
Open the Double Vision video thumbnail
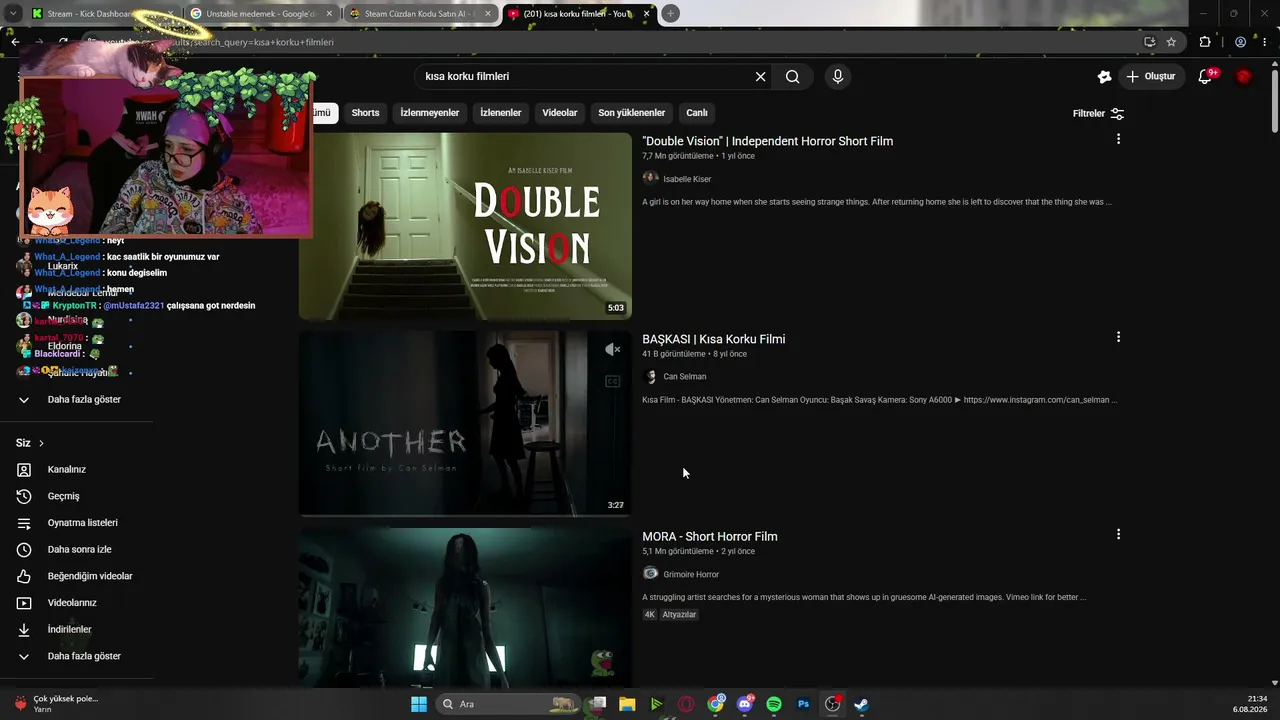465,226
